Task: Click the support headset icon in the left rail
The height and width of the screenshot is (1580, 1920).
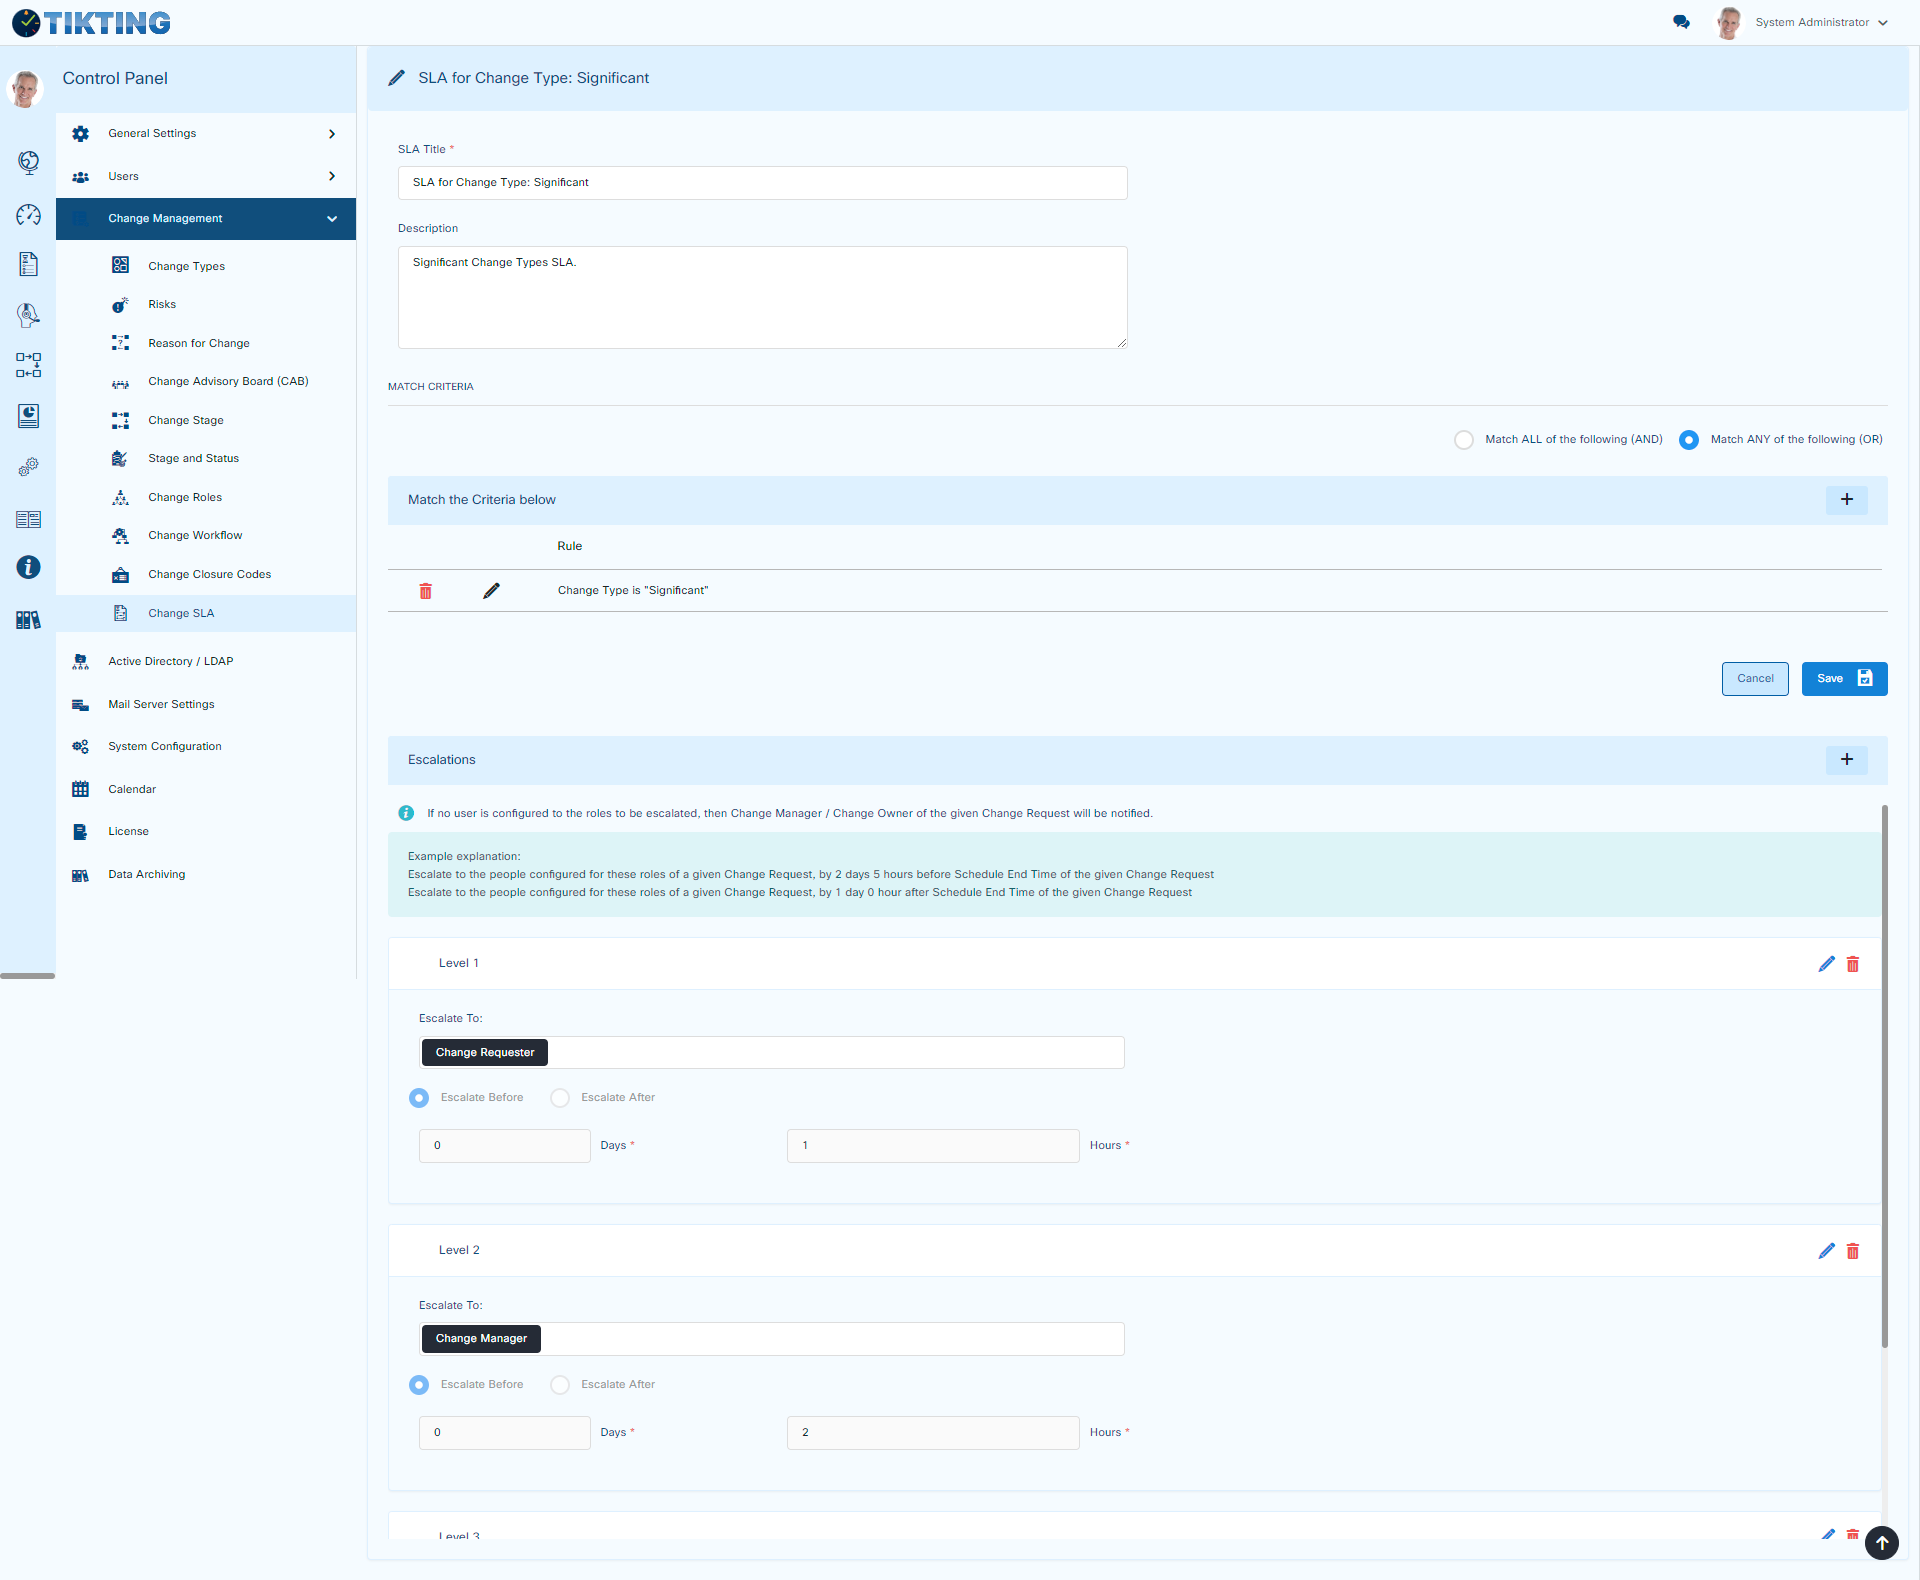Action: coord(28,315)
